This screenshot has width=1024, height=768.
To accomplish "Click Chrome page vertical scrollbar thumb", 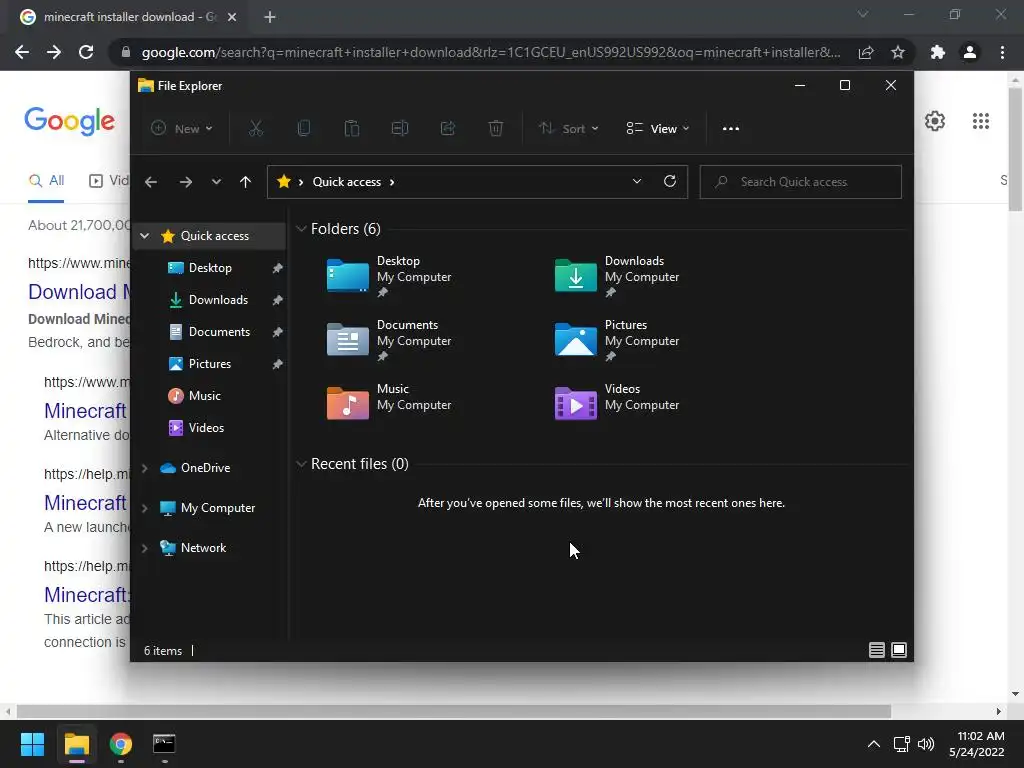I will (x=1015, y=150).
